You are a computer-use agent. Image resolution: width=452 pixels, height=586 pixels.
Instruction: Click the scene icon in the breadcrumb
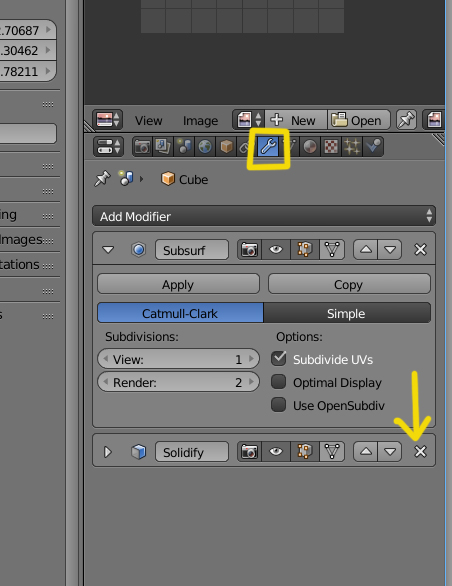tap(126, 179)
